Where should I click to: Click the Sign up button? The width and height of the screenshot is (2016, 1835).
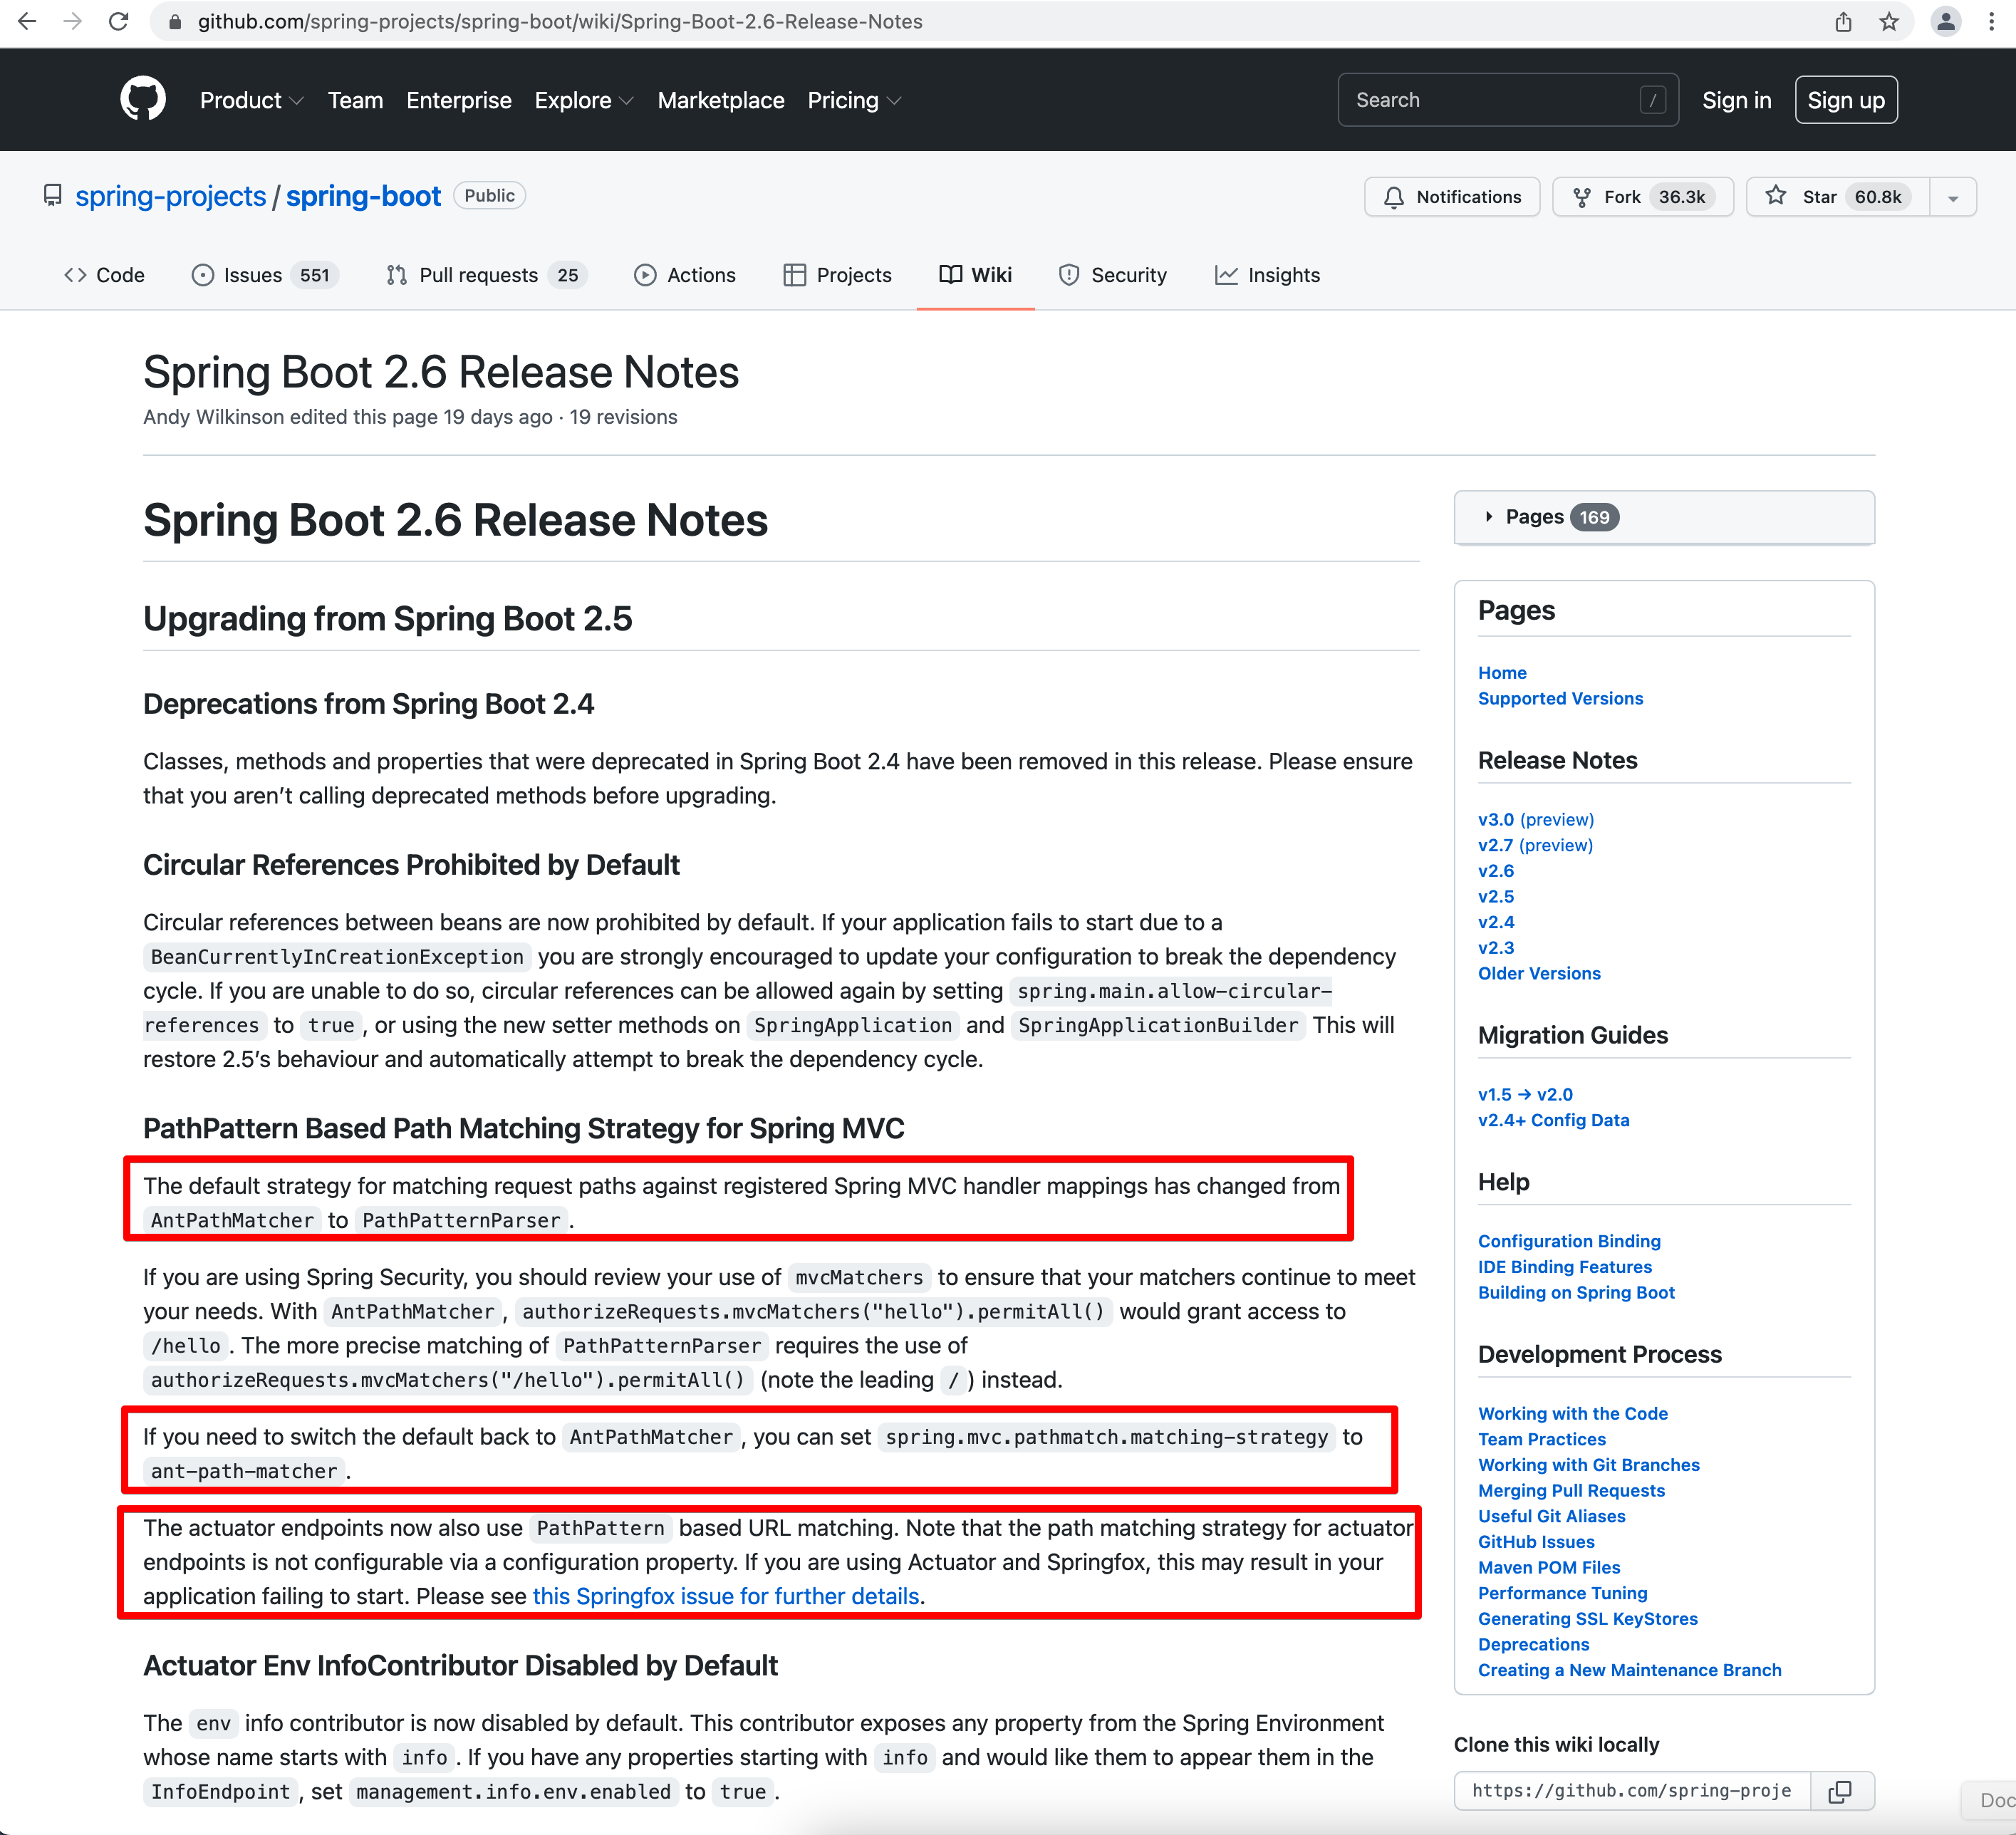[x=1846, y=99]
